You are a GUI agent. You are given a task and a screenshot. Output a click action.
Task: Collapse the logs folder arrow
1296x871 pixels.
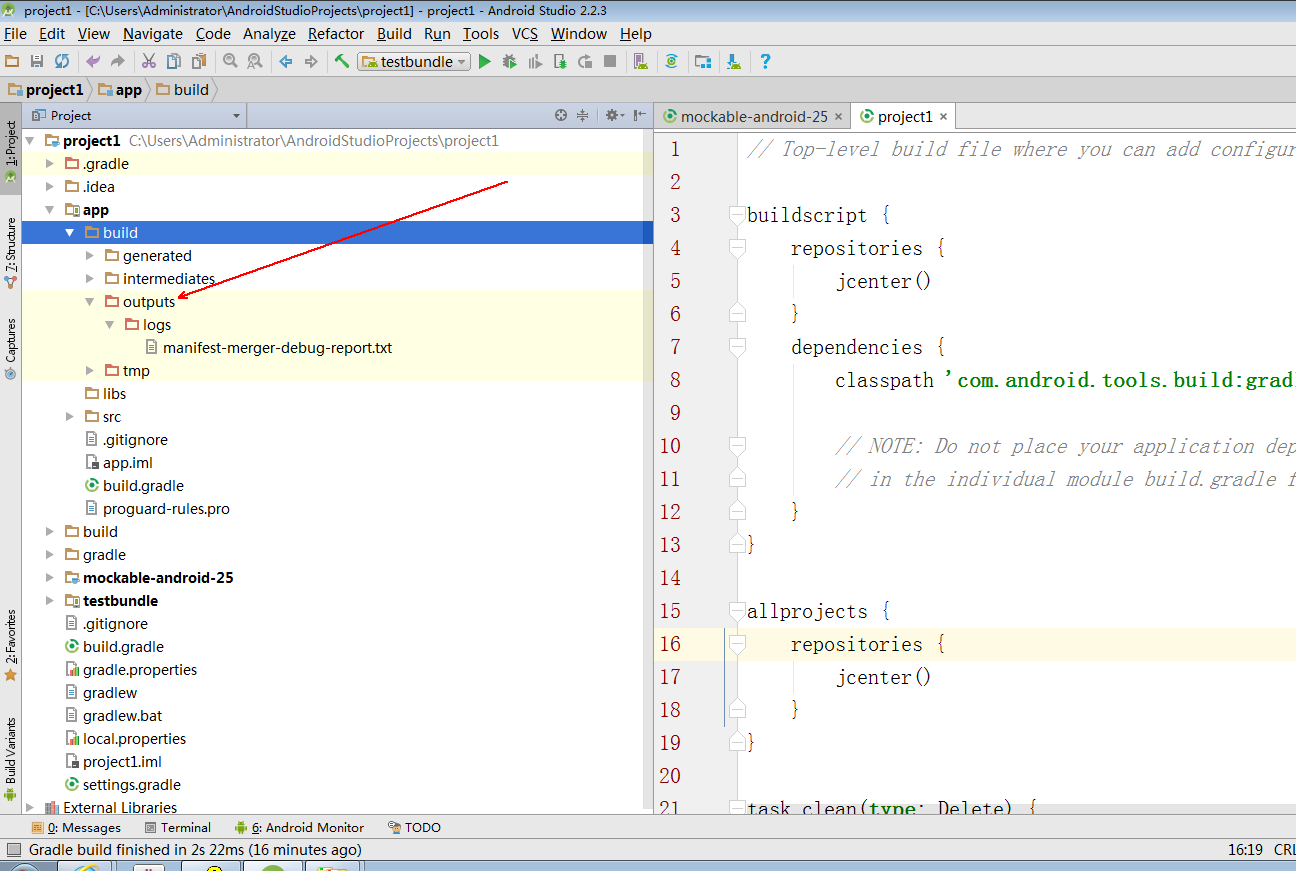point(110,325)
